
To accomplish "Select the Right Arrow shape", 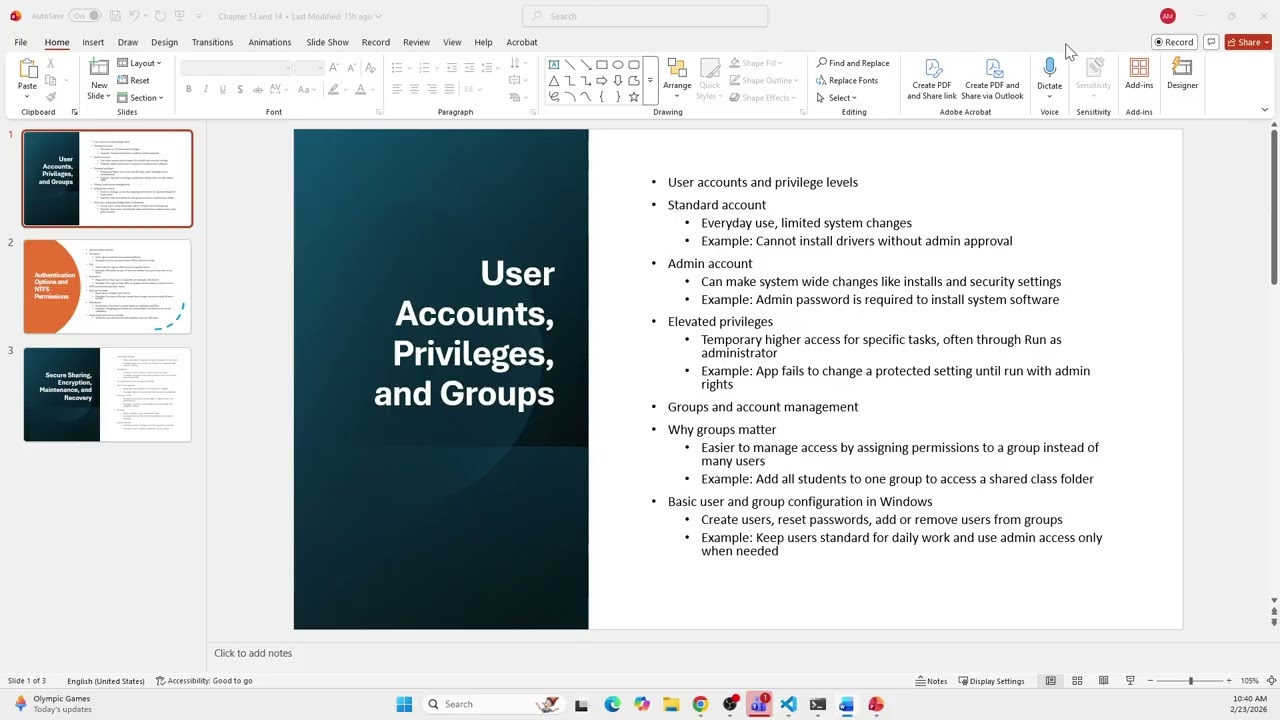I will tap(602, 81).
